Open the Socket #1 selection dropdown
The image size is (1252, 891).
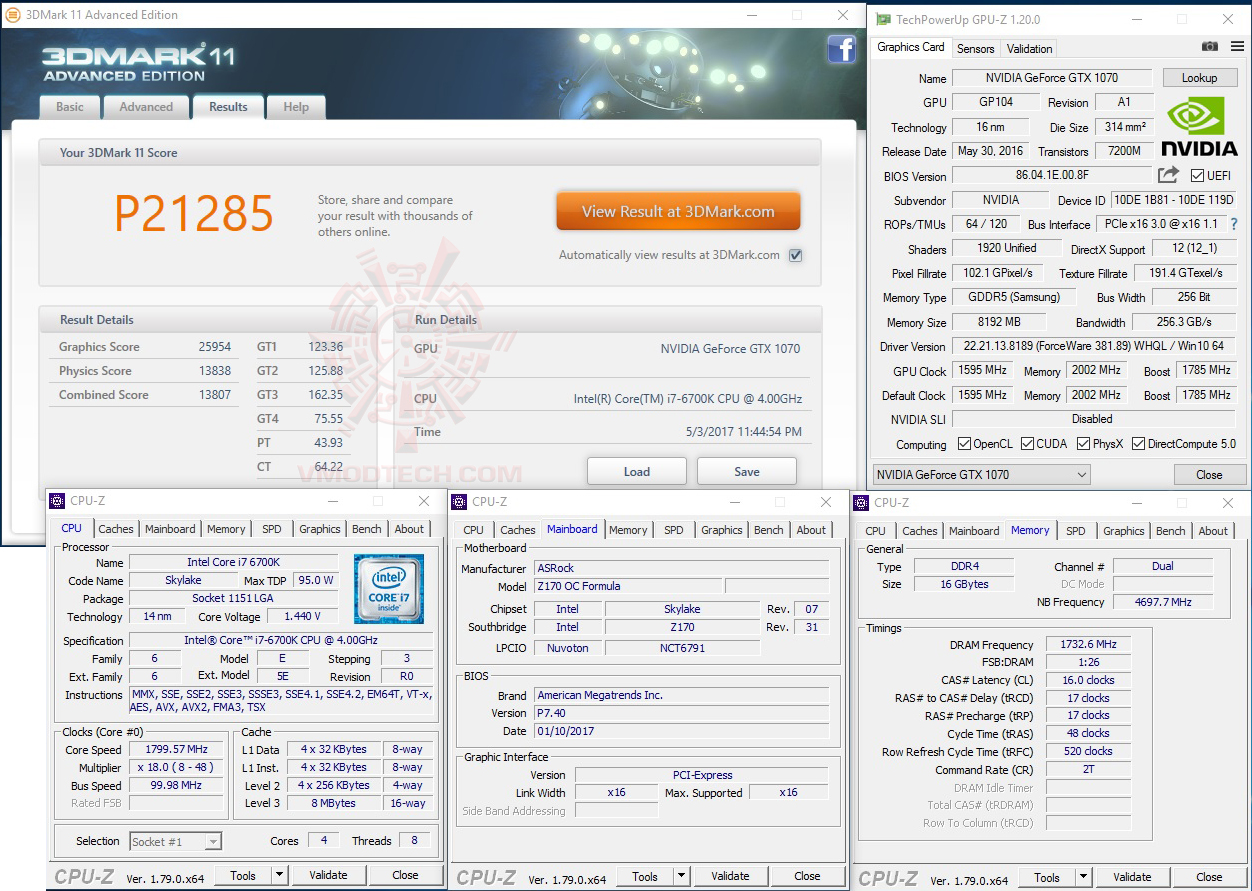tap(175, 841)
